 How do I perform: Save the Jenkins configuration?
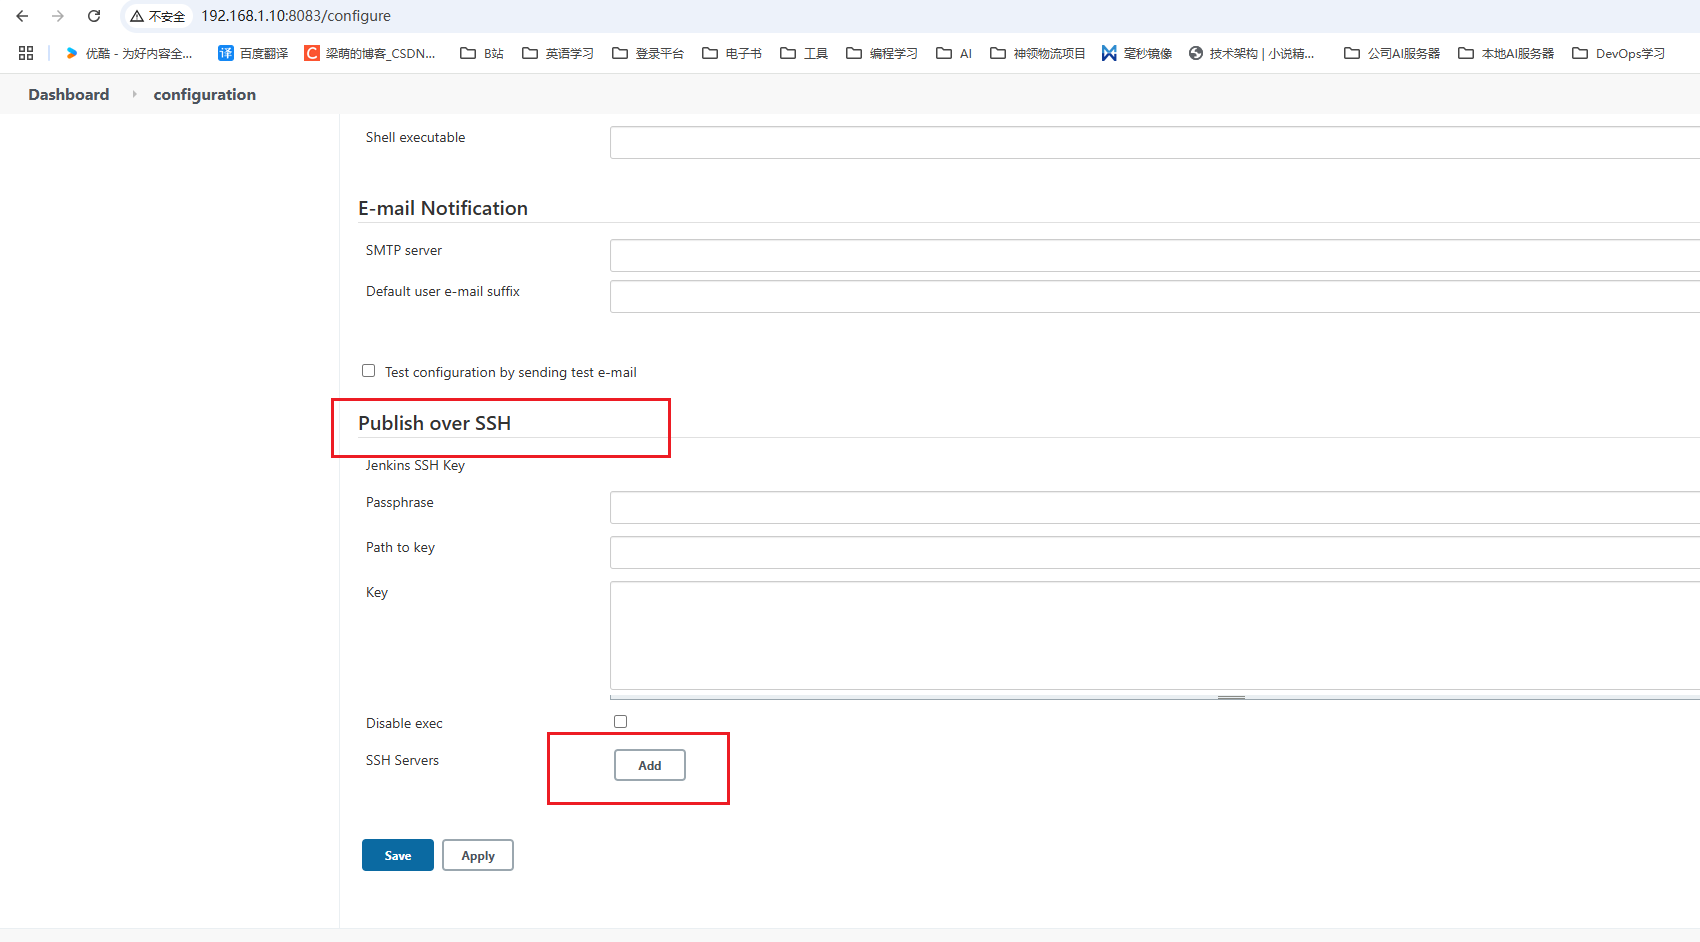tap(397, 855)
